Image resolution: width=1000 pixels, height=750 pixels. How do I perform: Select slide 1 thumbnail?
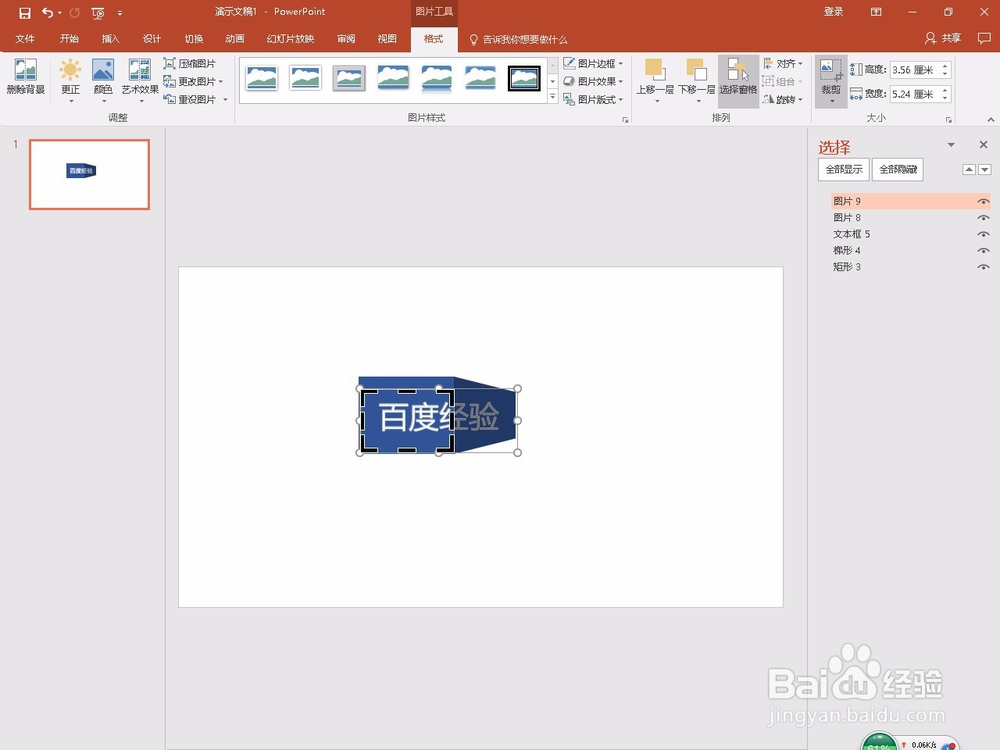89,174
